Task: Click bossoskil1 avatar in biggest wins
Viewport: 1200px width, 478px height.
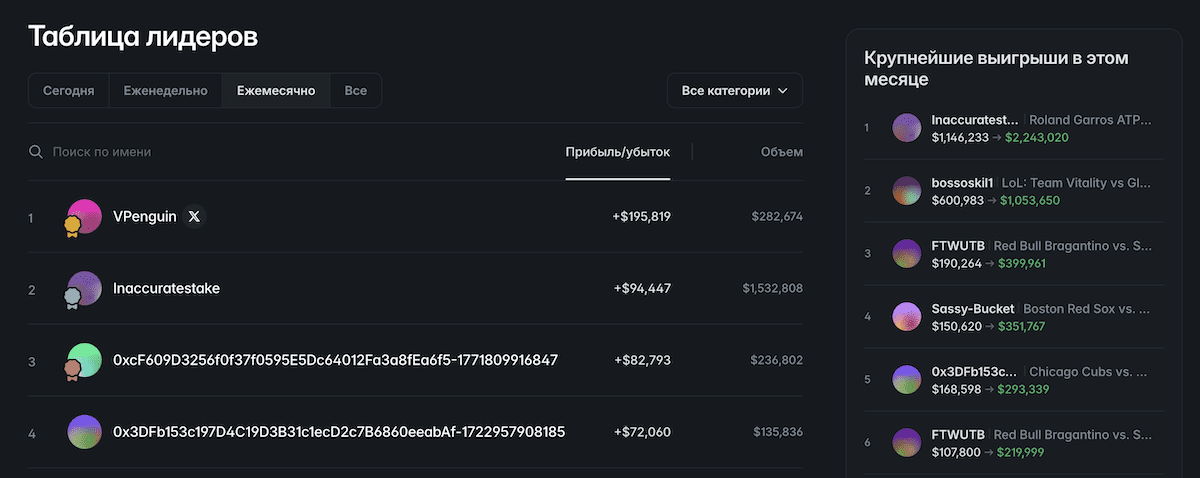Action: pyautogui.click(x=906, y=190)
